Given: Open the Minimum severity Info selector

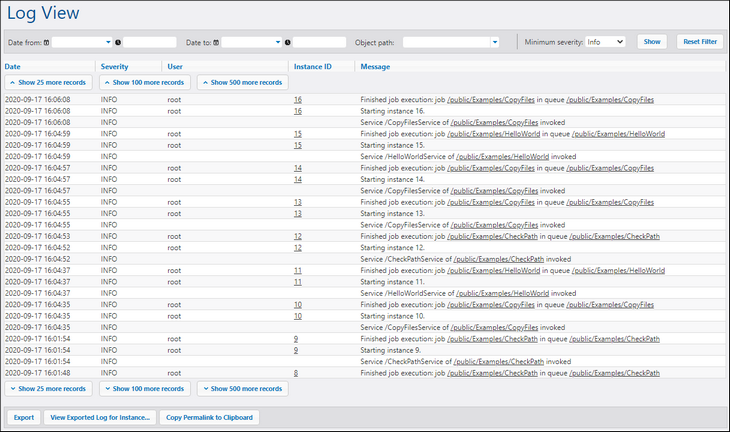Looking at the screenshot, I should [605, 42].
